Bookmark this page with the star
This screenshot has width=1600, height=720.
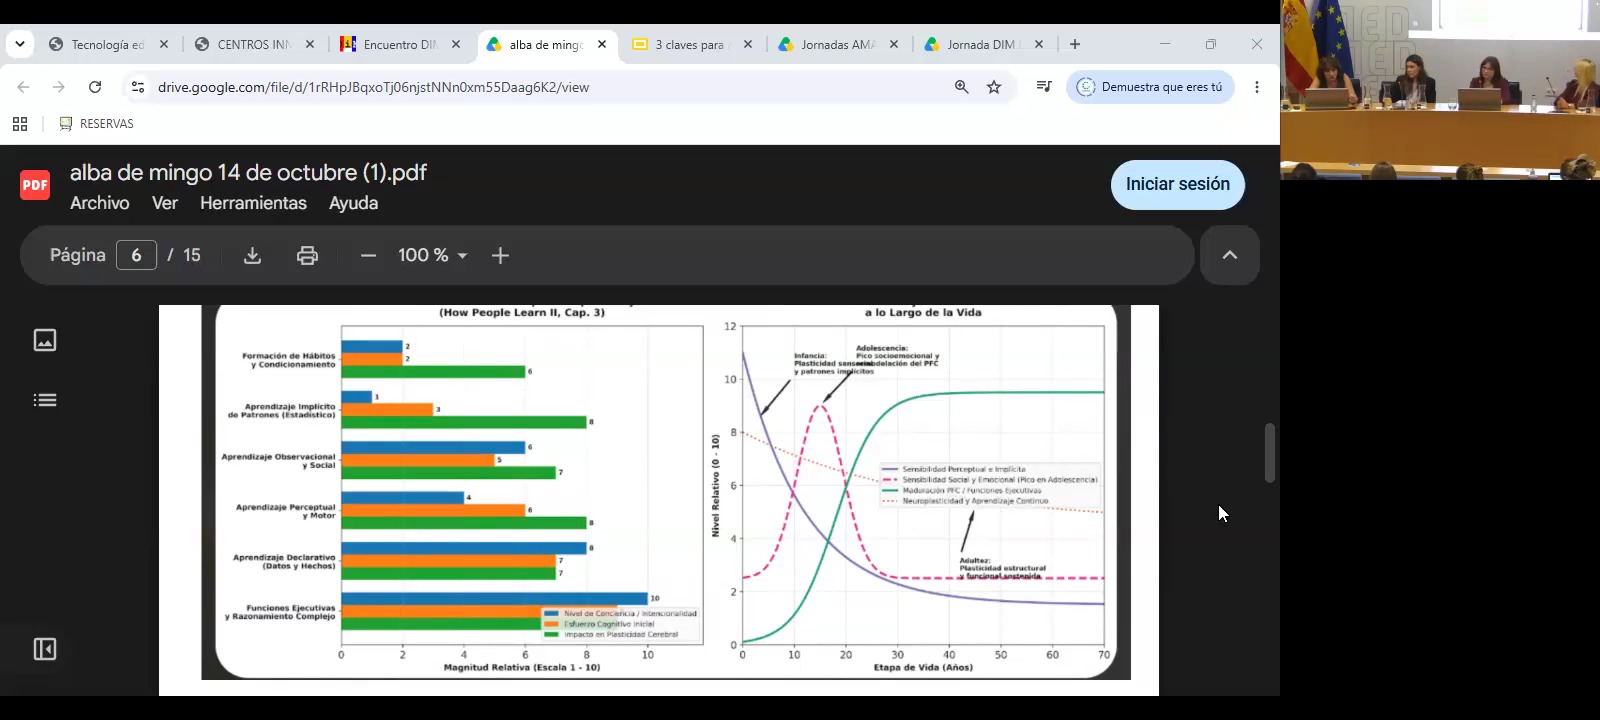pos(994,87)
